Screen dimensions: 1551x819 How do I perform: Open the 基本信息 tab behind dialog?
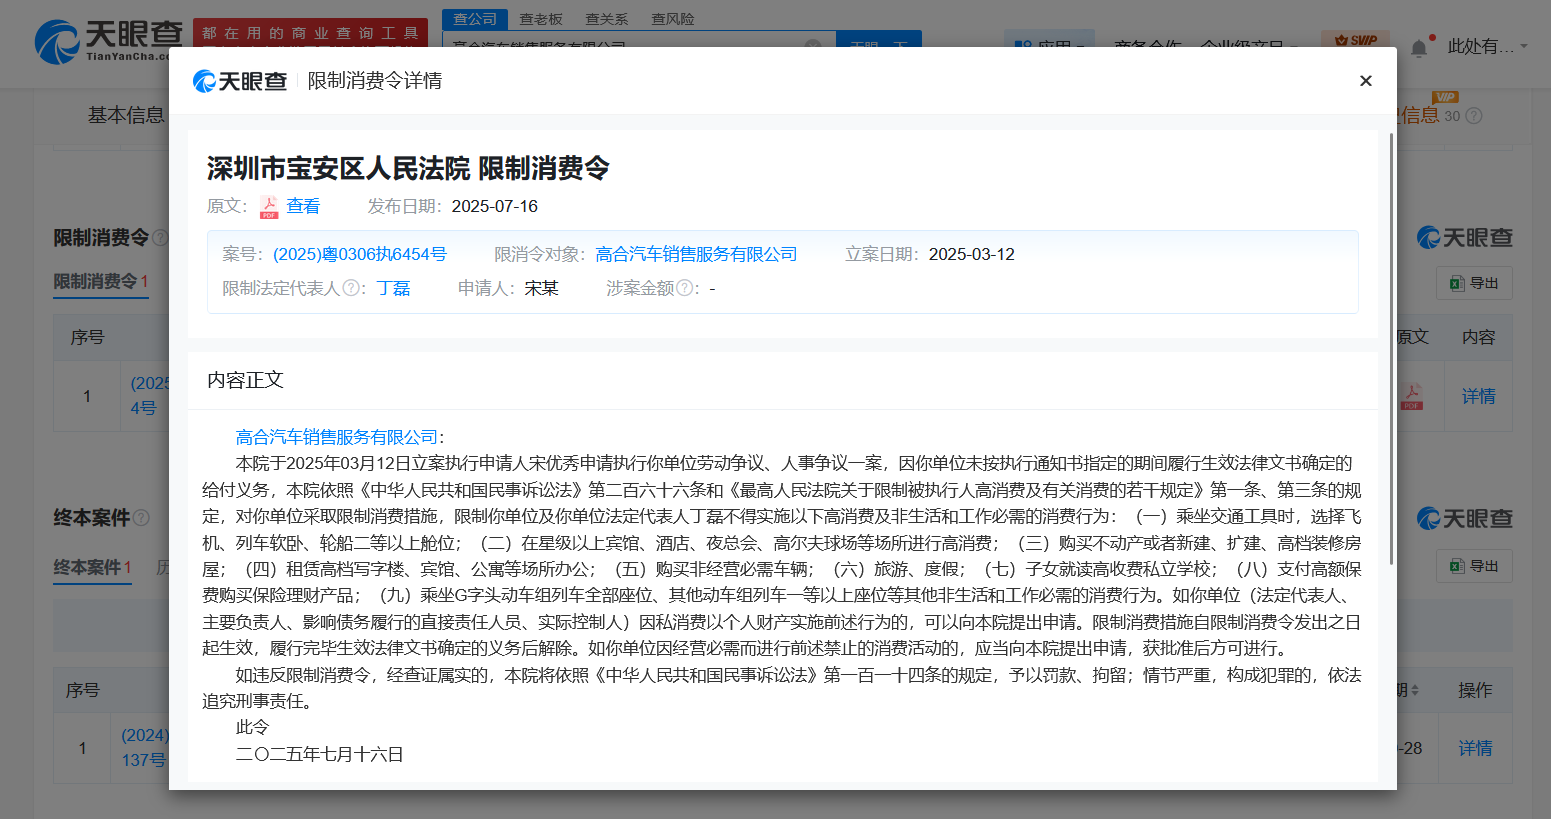tap(126, 115)
